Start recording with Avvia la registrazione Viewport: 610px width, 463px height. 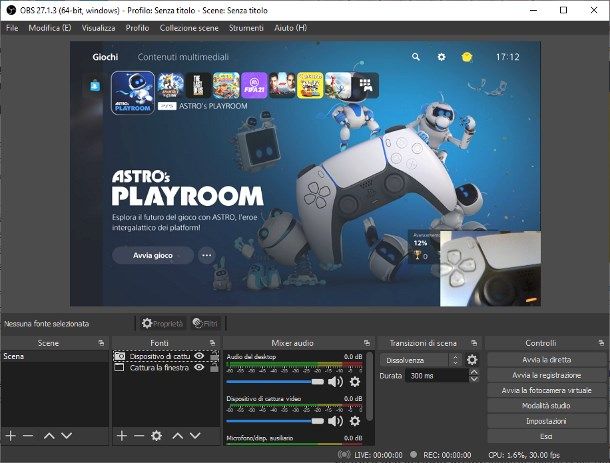pos(547,375)
